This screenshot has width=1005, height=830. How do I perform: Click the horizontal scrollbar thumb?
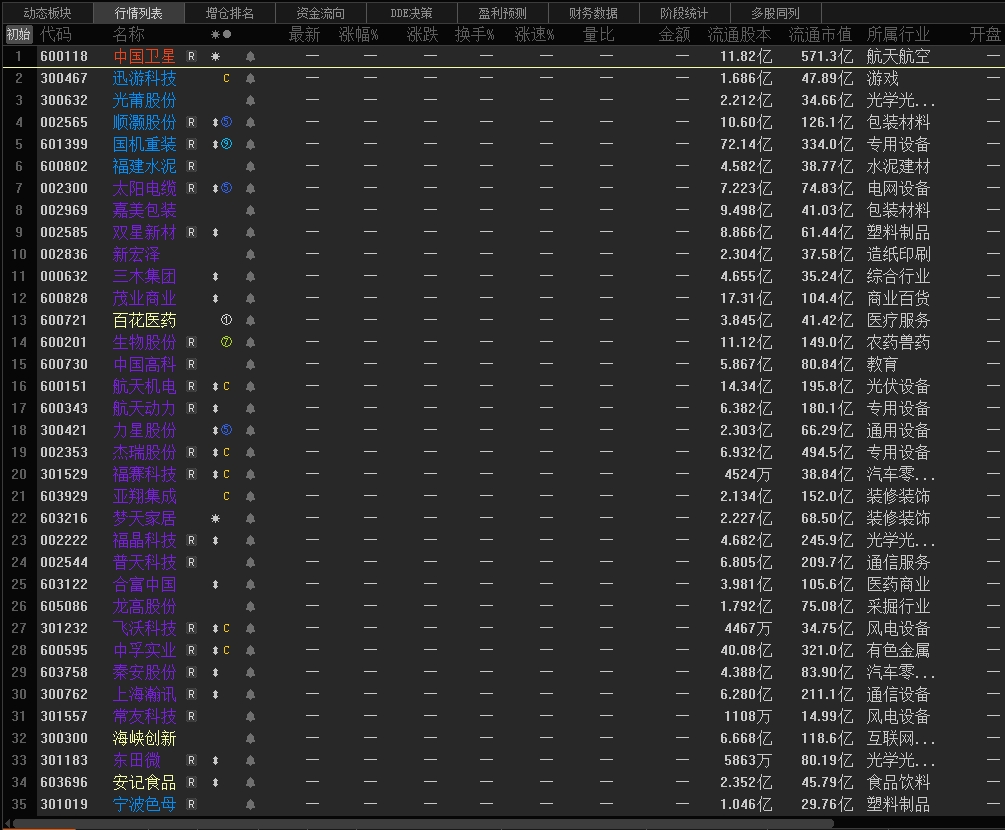coord(423,823)
